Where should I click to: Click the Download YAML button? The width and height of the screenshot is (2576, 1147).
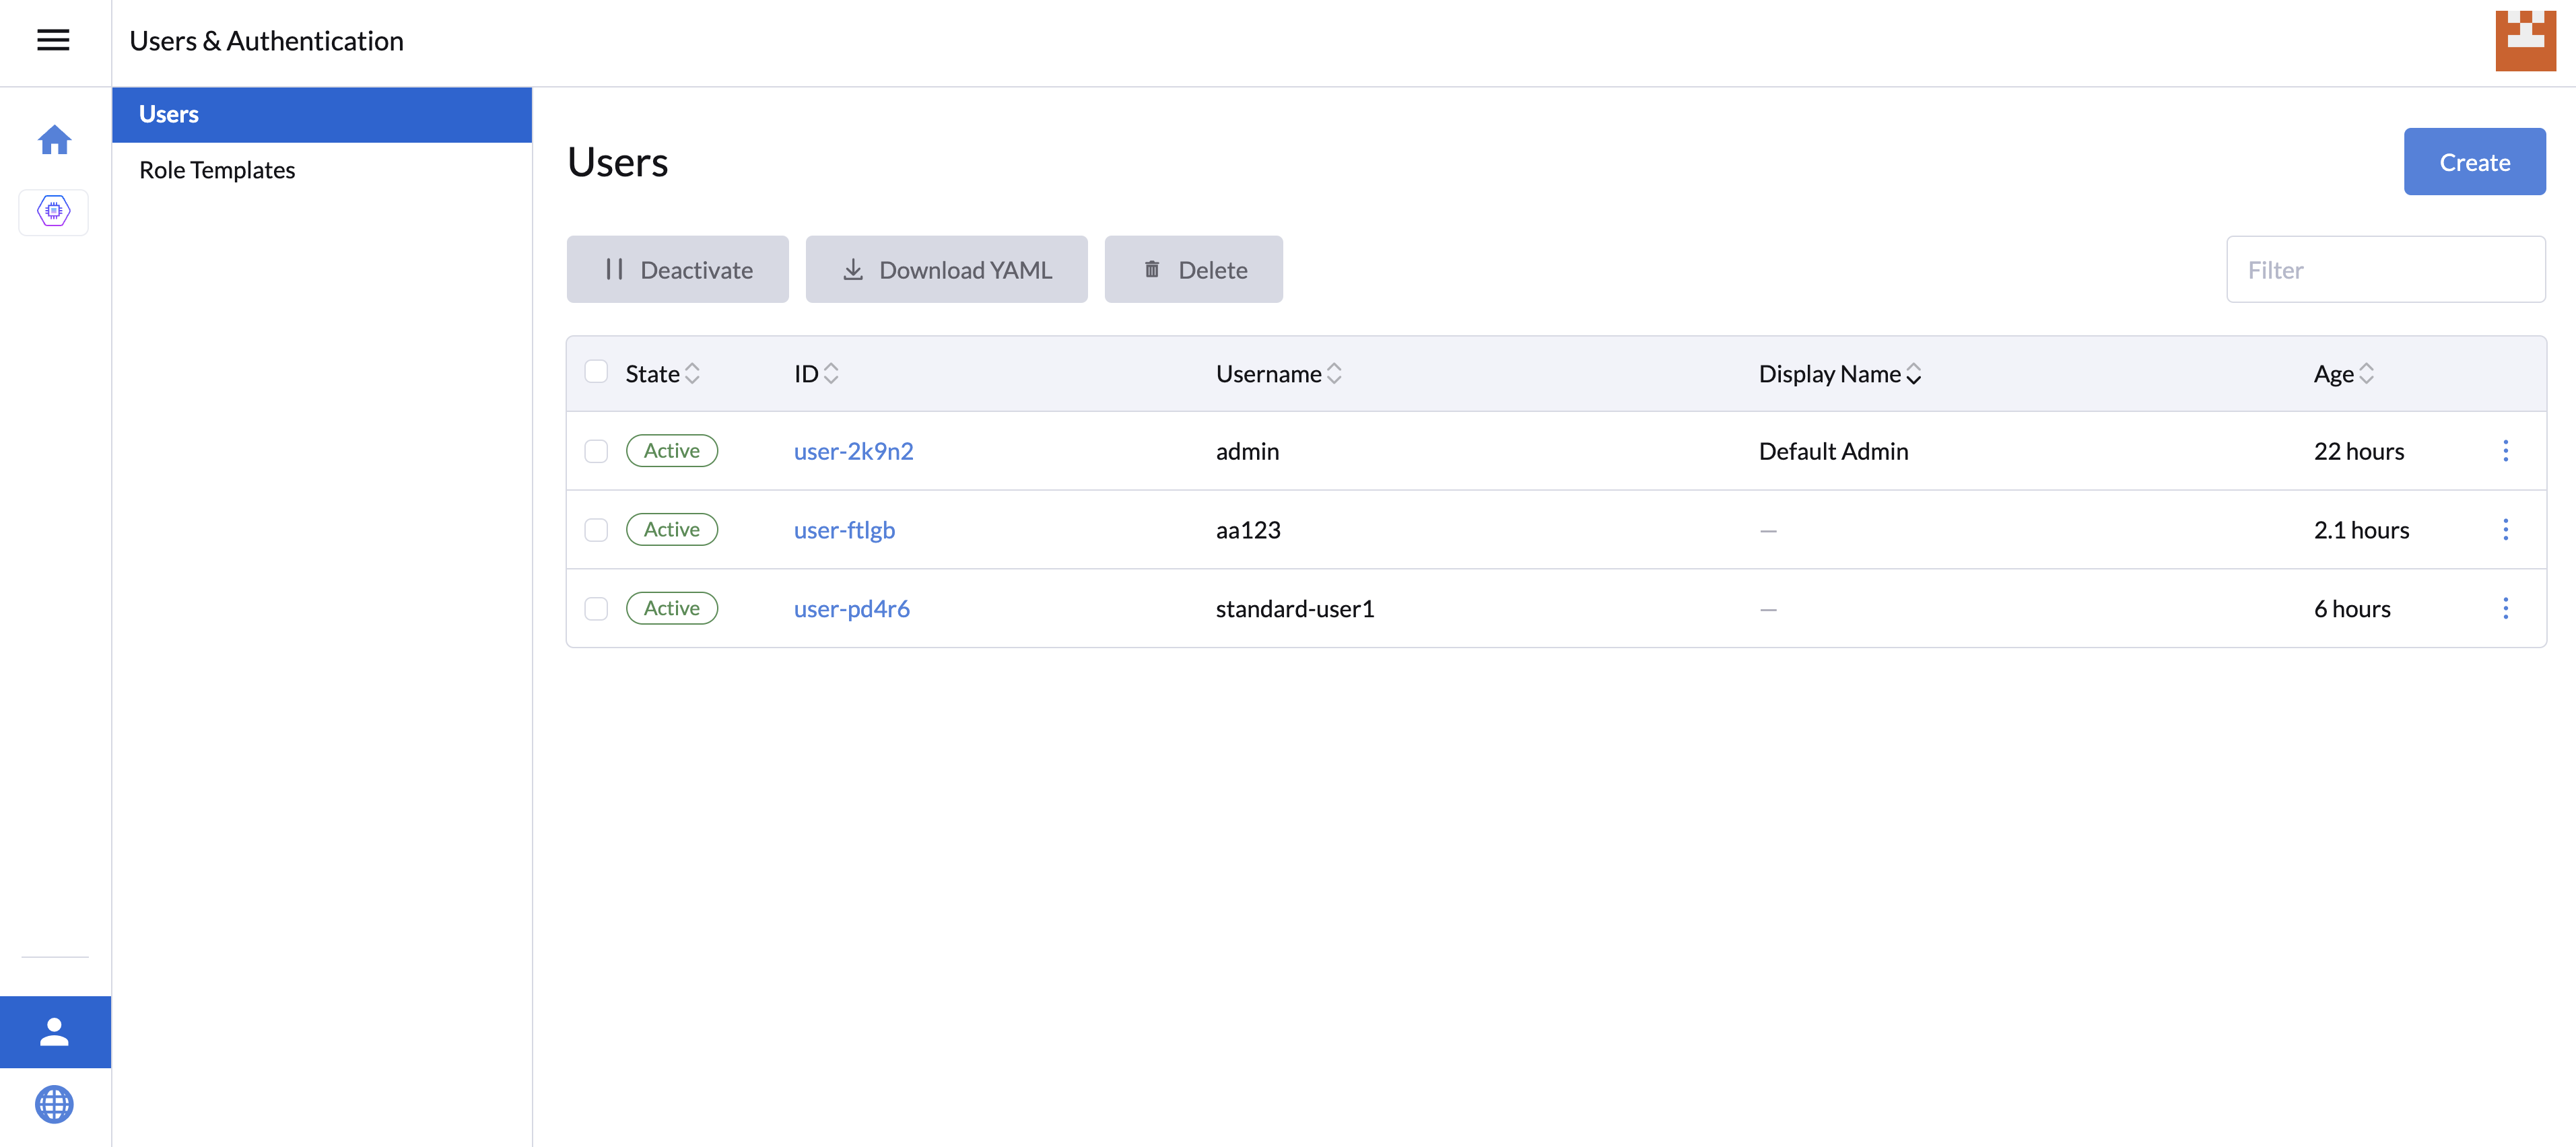tap(946, 269)
